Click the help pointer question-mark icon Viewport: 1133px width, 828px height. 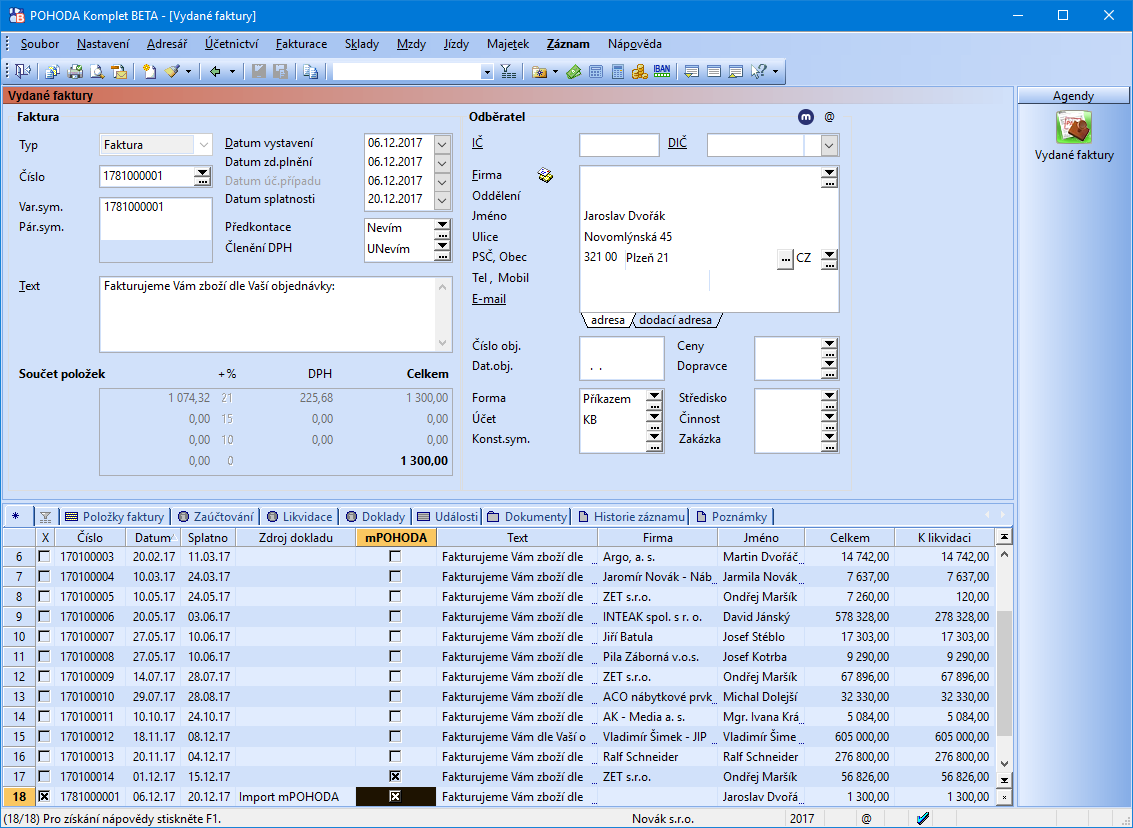click(x=759, y=72)
